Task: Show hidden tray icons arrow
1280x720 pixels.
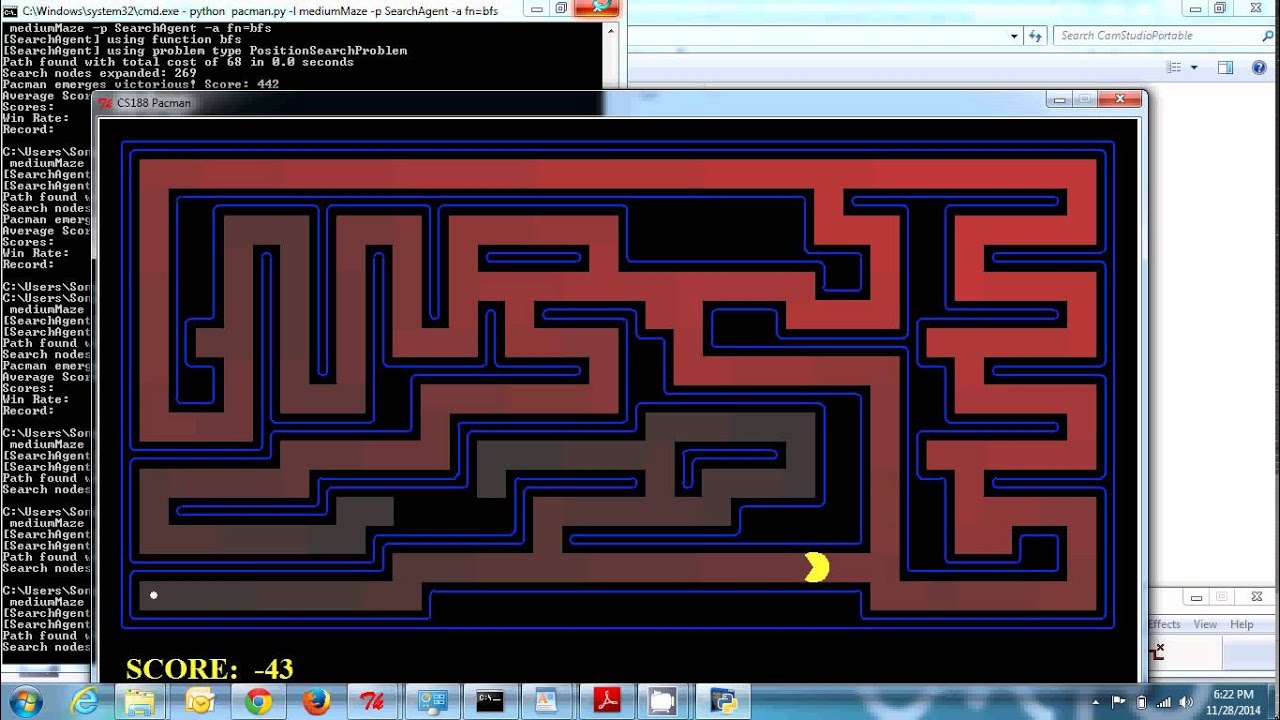Action: click(1098, 702)
